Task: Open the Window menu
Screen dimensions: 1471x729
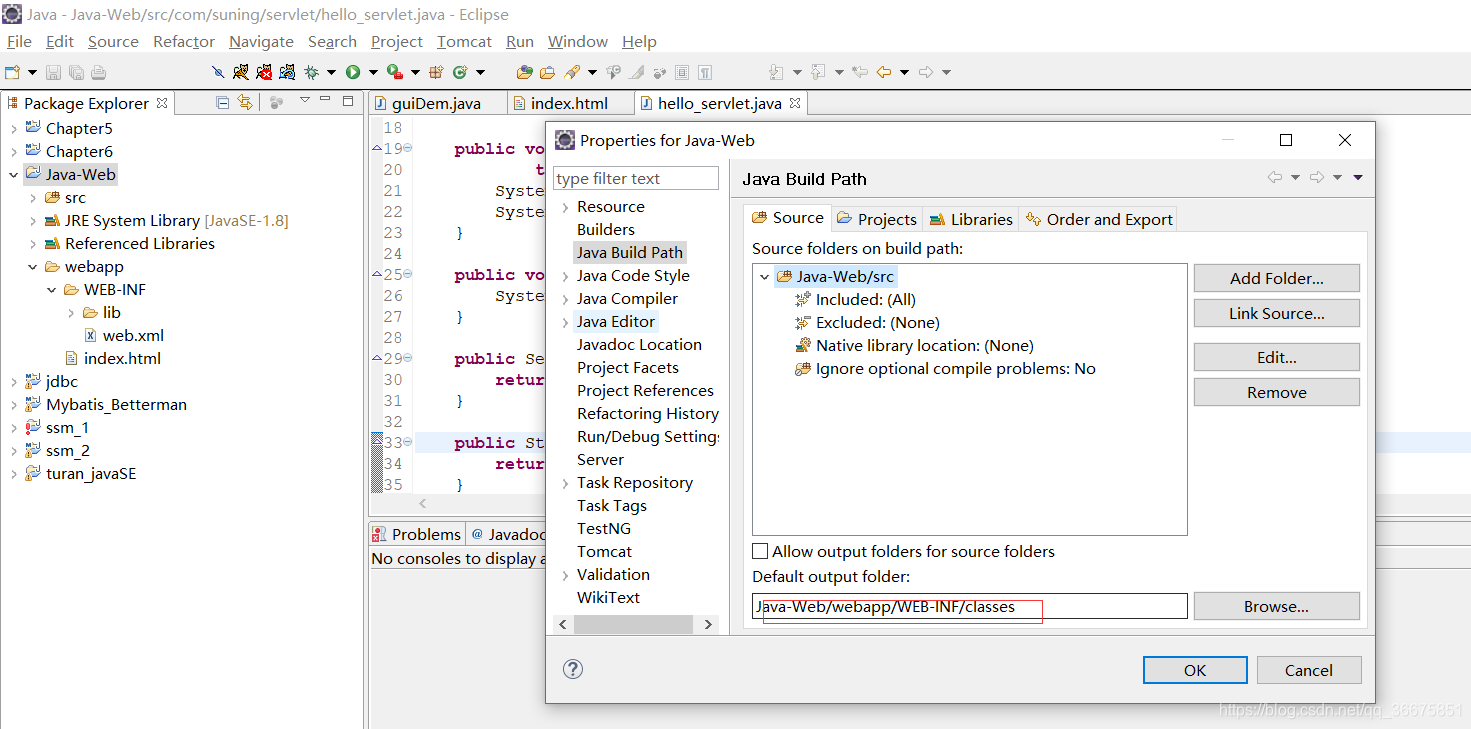Action: point(578,41)
